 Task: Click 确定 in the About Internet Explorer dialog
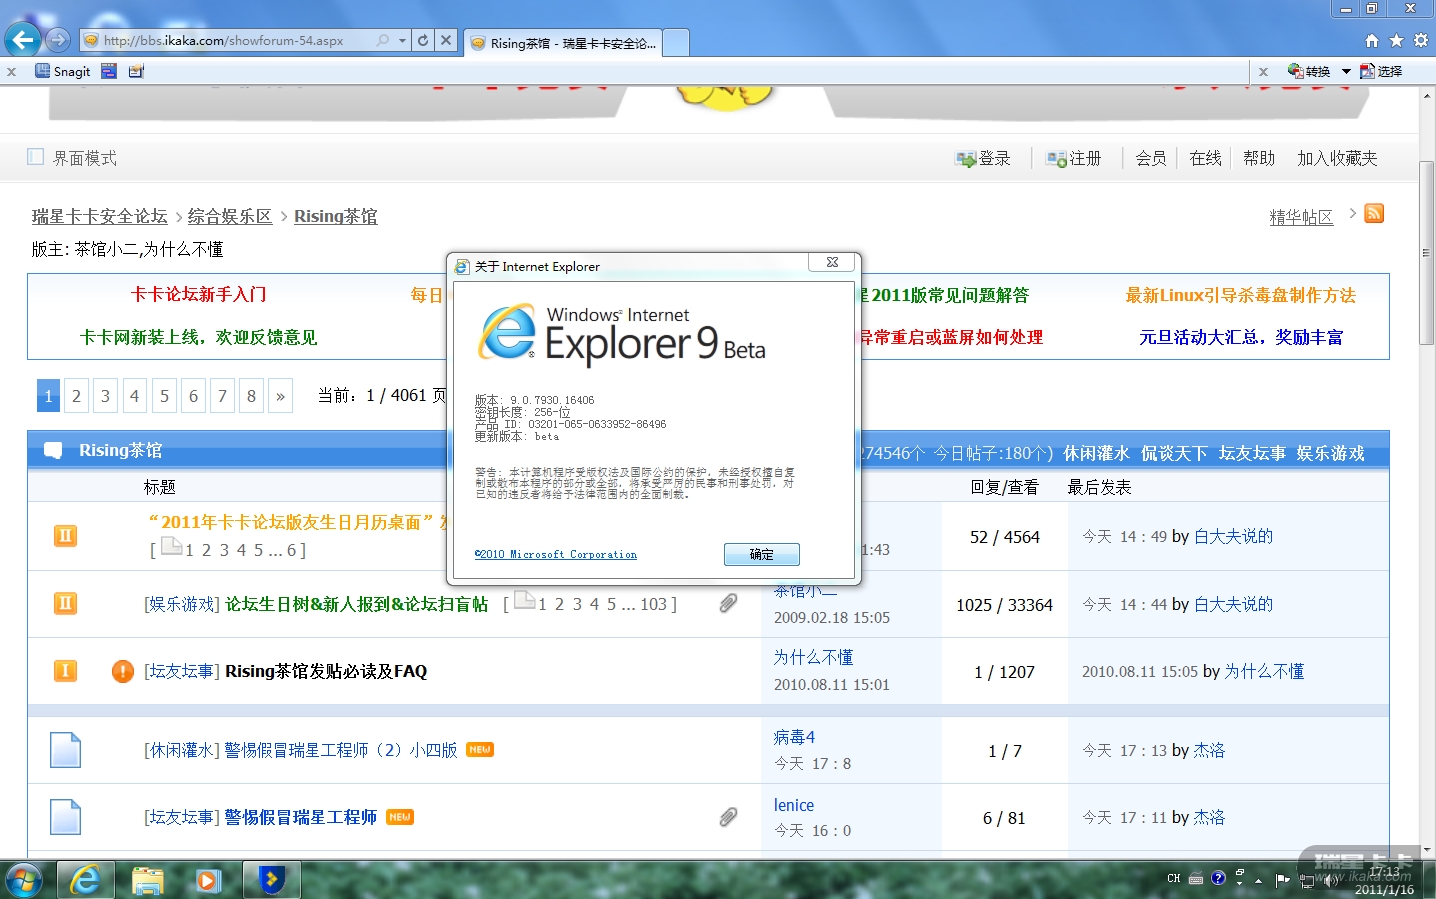[762, 554]
